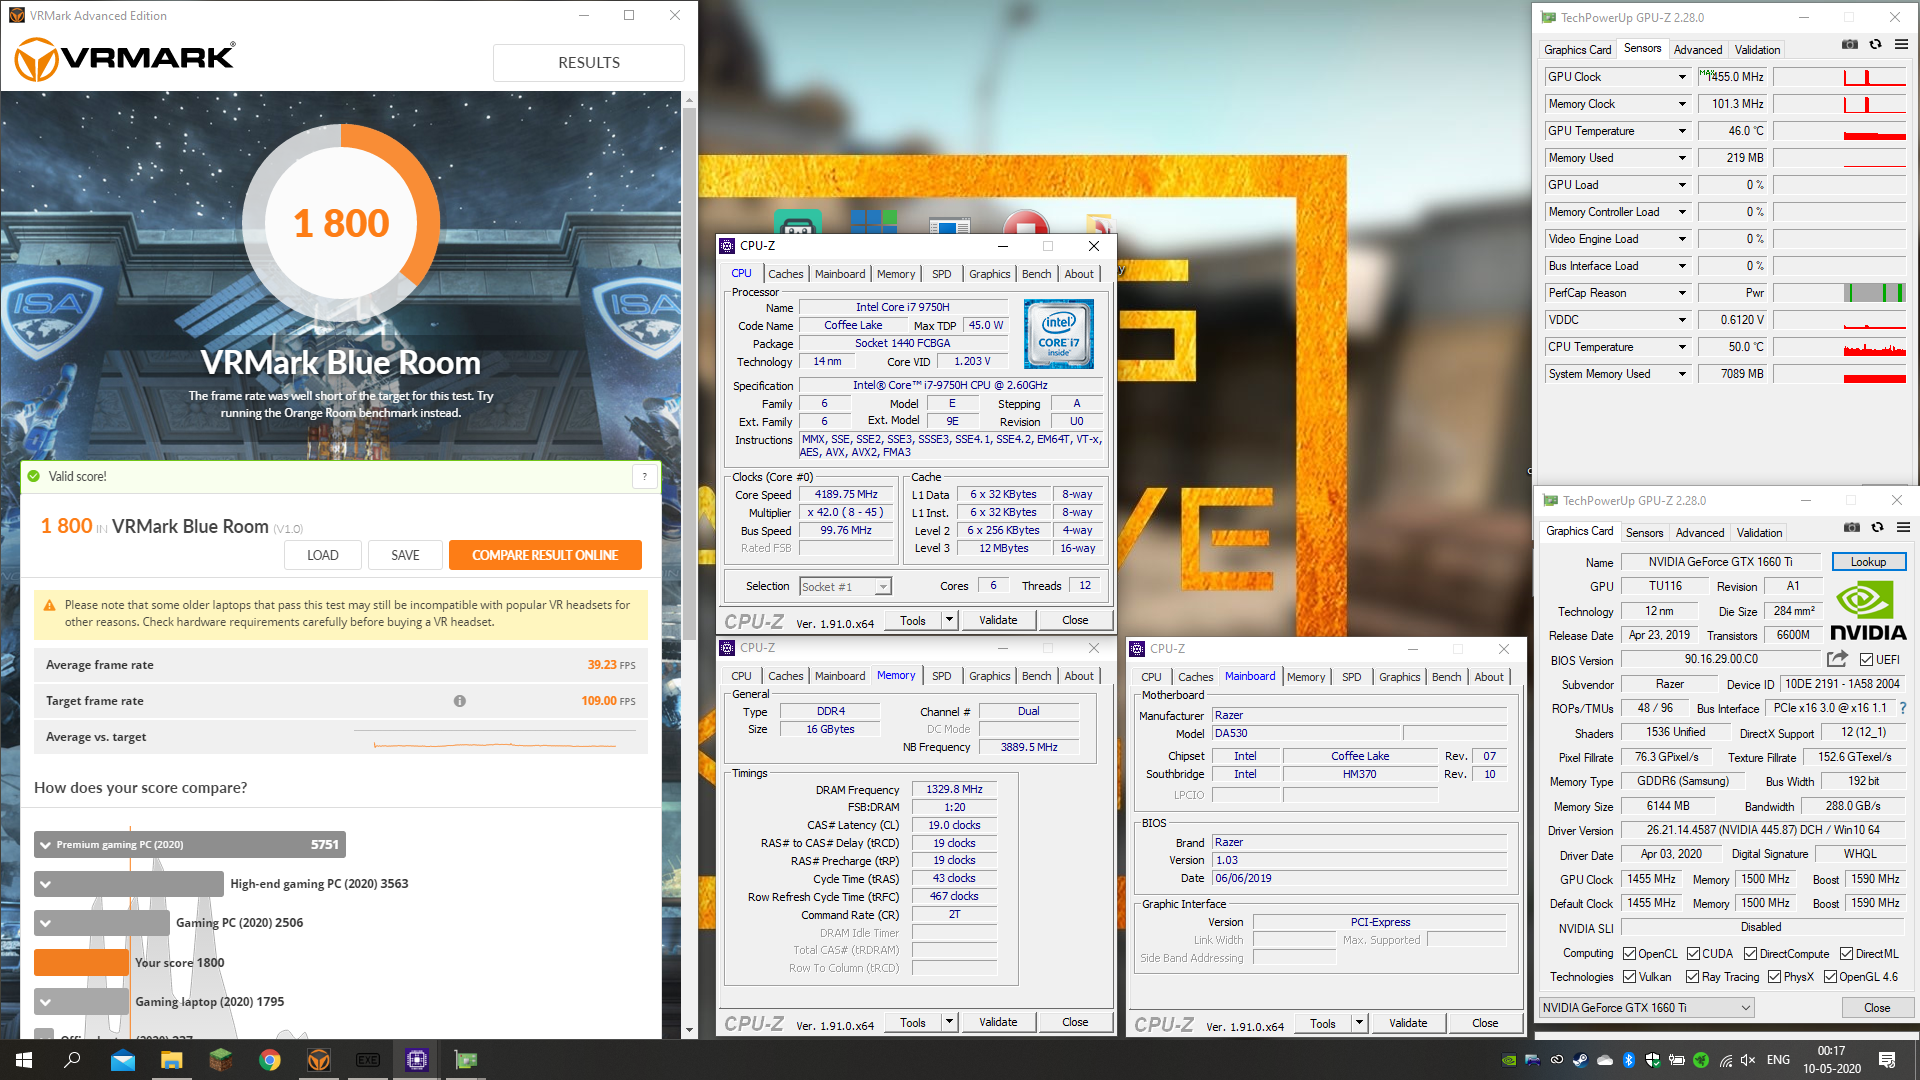Click LOAD button in VRMark
The height and width of the screenshot is (1080, 1920).
click(x=322, y=555)
